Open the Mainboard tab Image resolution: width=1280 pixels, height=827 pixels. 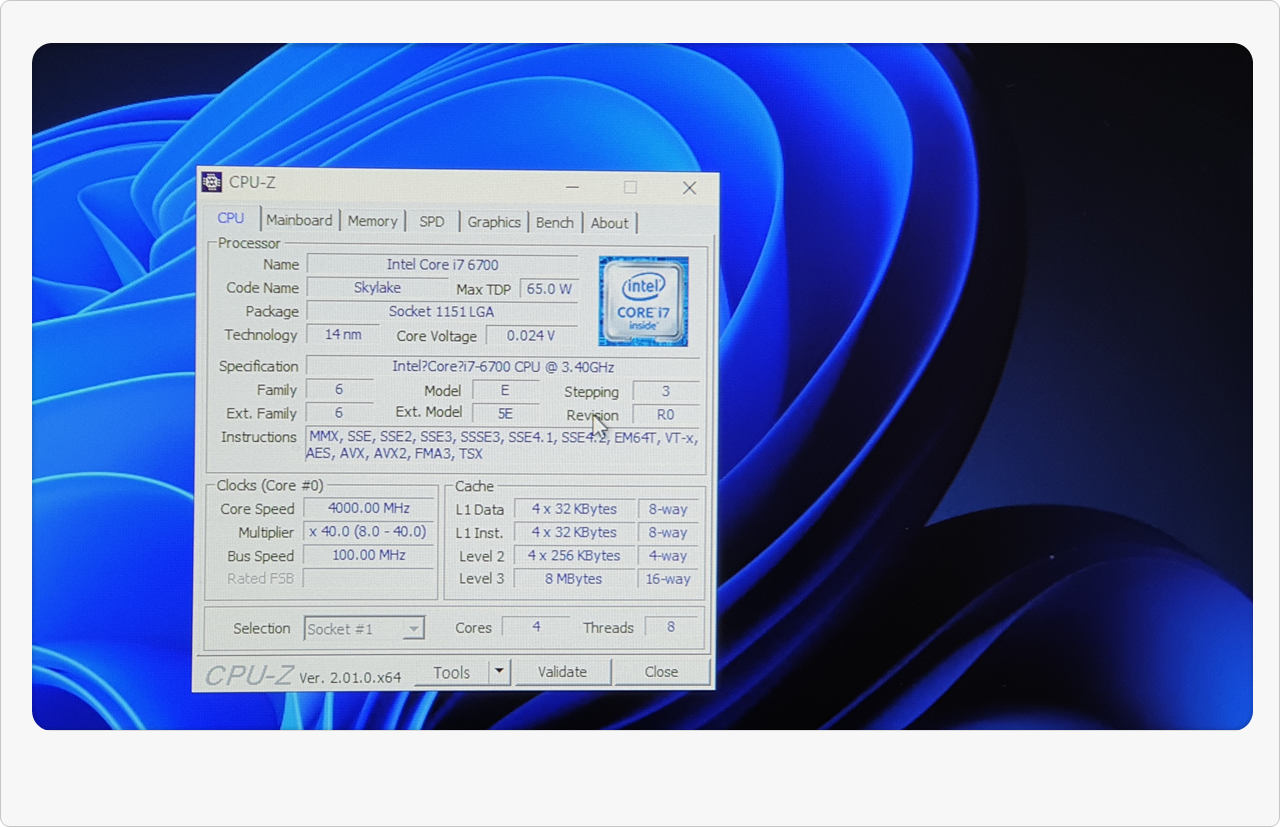pos(299,220)
